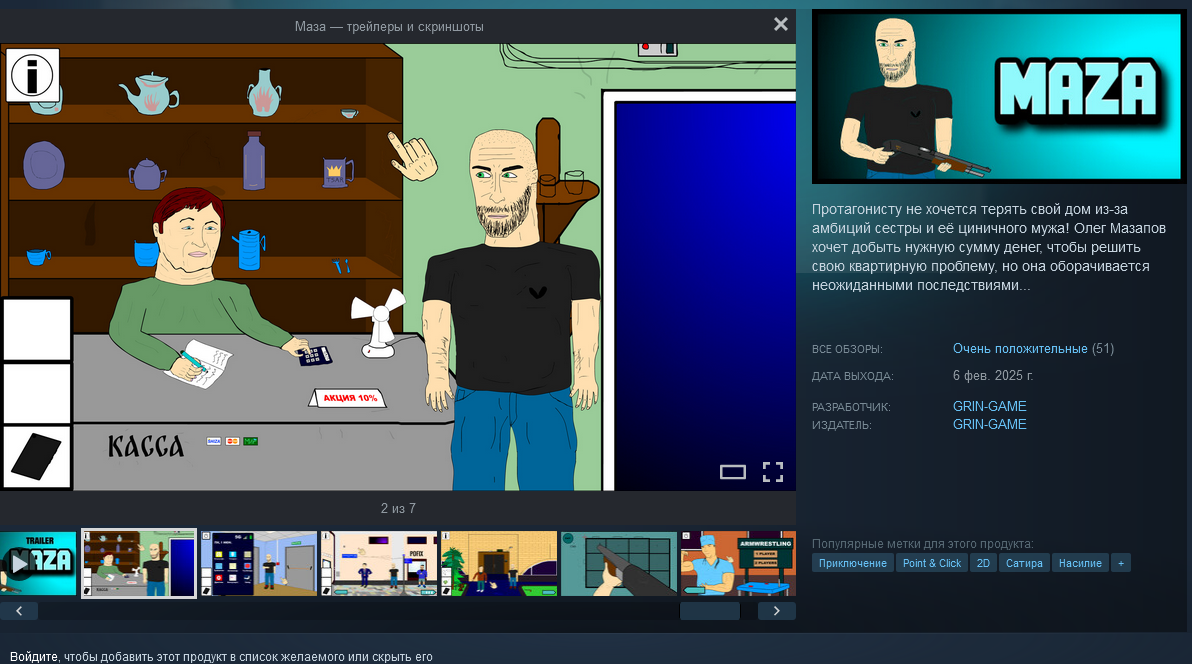1192x664 pixels.
Task: Click the pointing hand cursor in screenshot
Action: (413, 157)
